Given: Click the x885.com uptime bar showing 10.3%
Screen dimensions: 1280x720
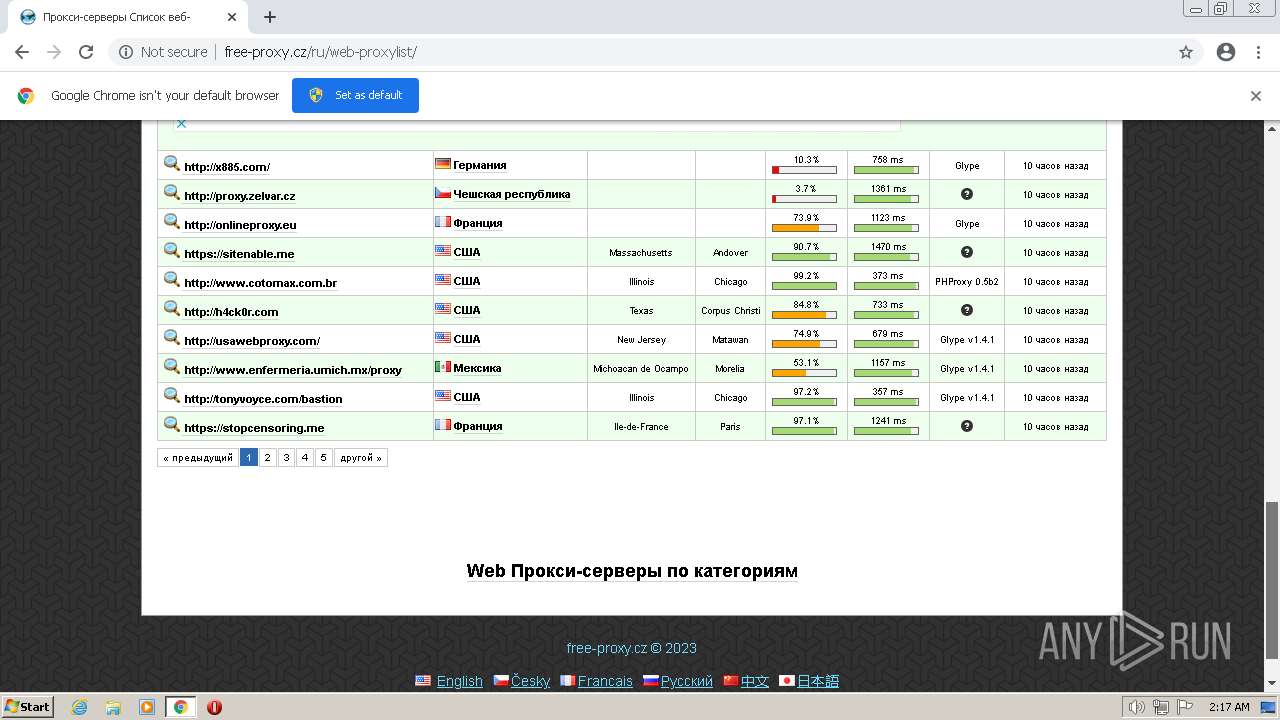Looking at the screenshot, I should tap(804, 170).
